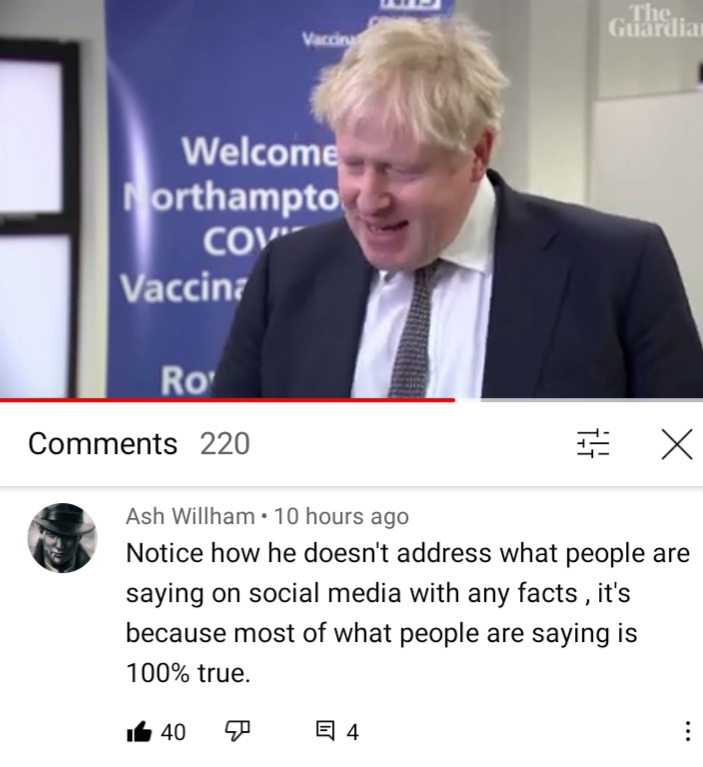Viewport: 703px width, 767px height.
Task: Dislike the comment with thumbs down
Action: (237, 732)
